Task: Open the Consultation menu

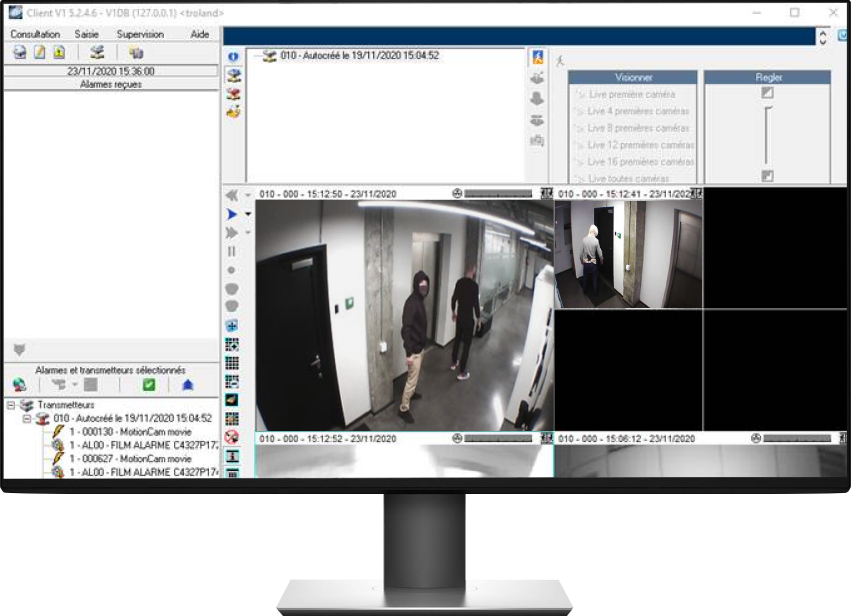Action: pos(35,34)
